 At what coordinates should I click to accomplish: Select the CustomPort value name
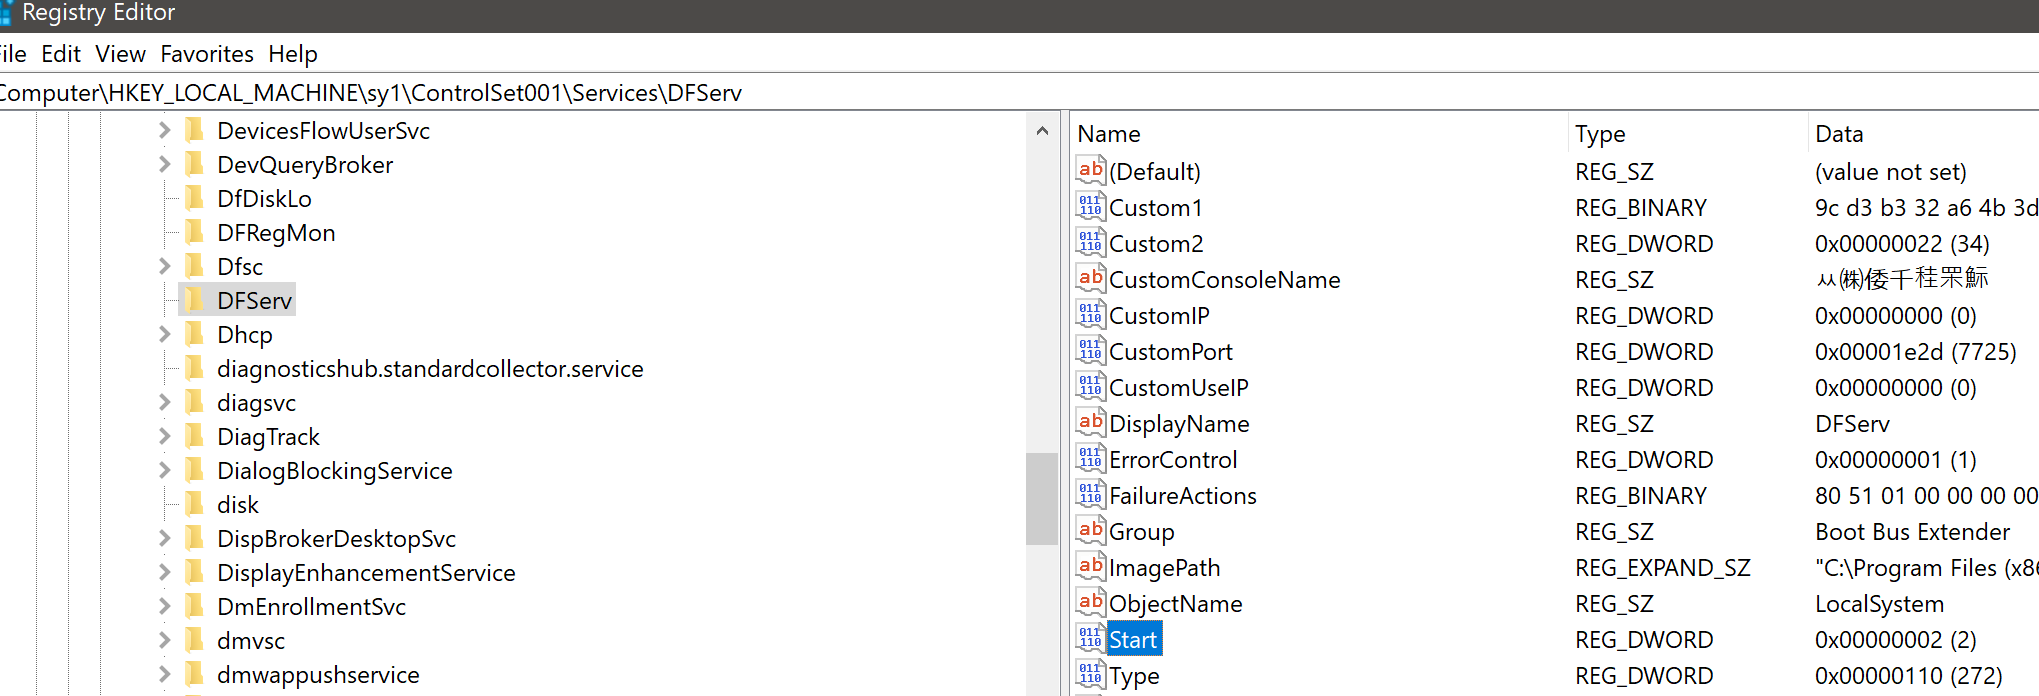pyautogui.click(x=1171, y=352)
